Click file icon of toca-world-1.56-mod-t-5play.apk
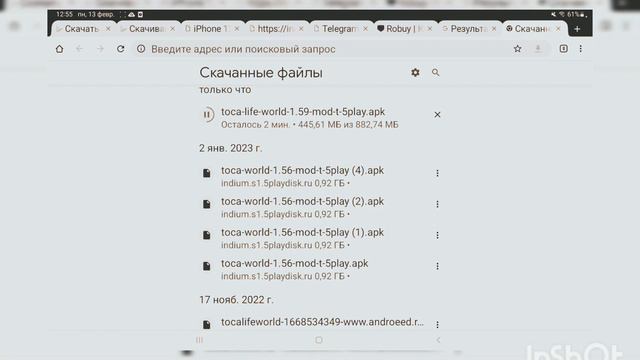This screenshot has width=640, height=360. tap(207, 266)
